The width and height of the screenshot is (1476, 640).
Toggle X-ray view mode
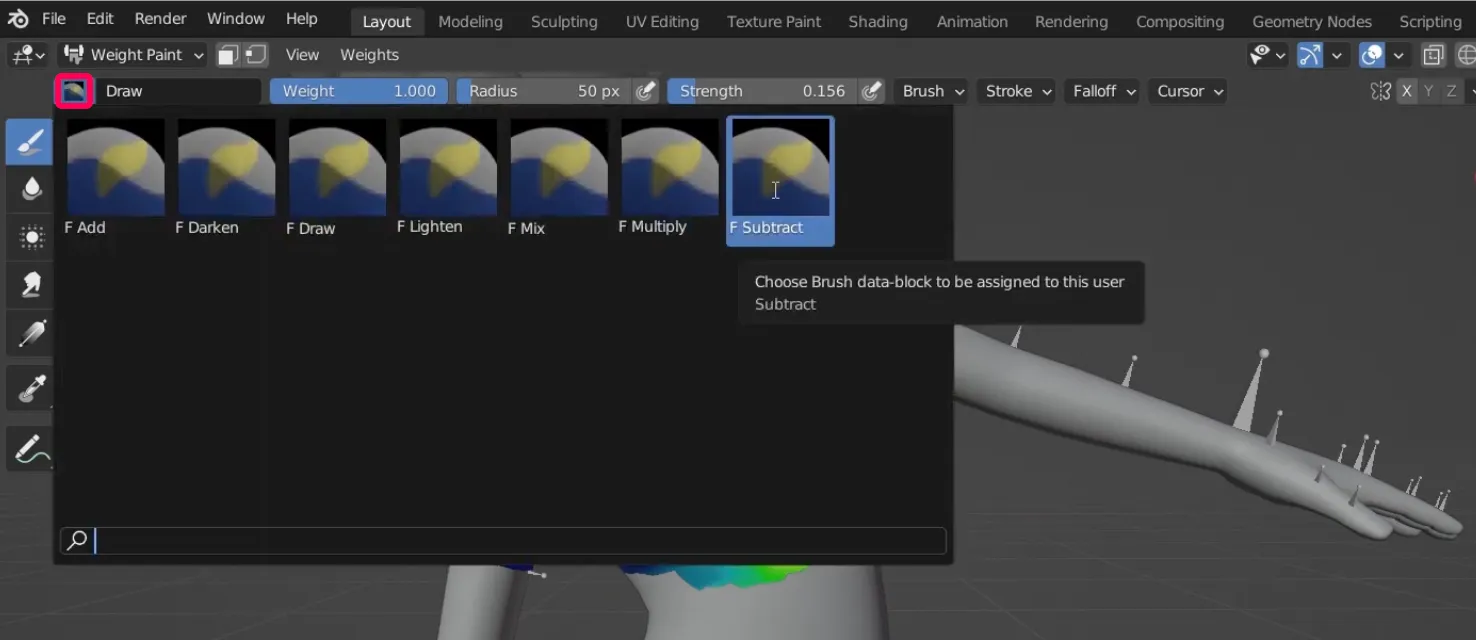(x=1434, y=55)
